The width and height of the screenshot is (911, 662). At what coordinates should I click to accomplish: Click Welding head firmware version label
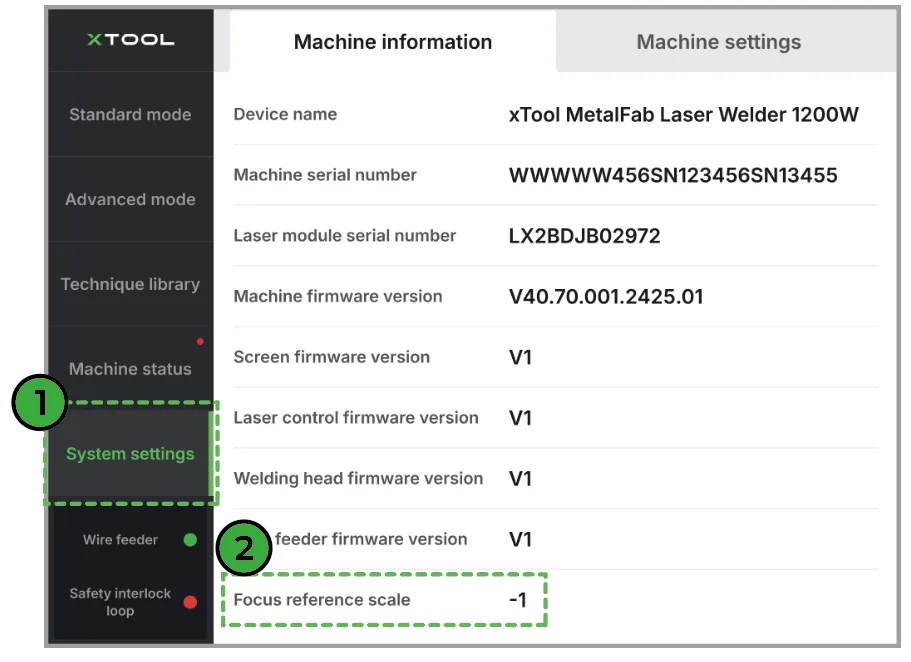(x=358, y=478)
